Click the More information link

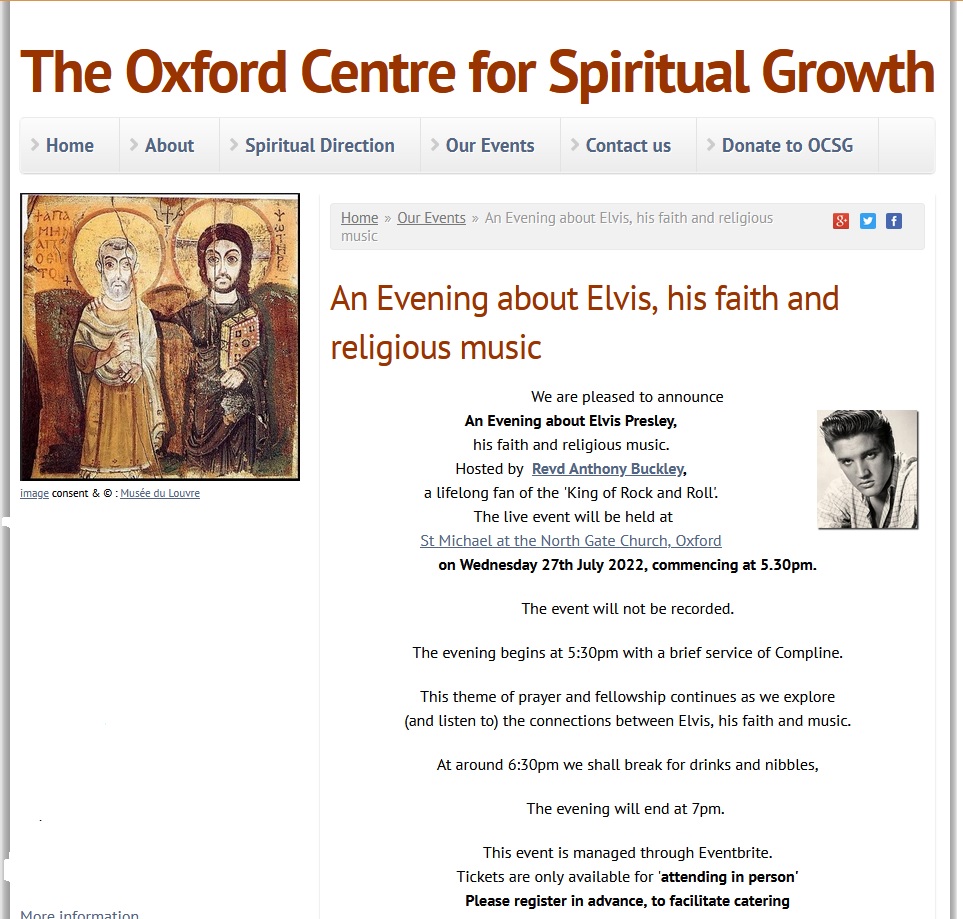click(79, 913)
